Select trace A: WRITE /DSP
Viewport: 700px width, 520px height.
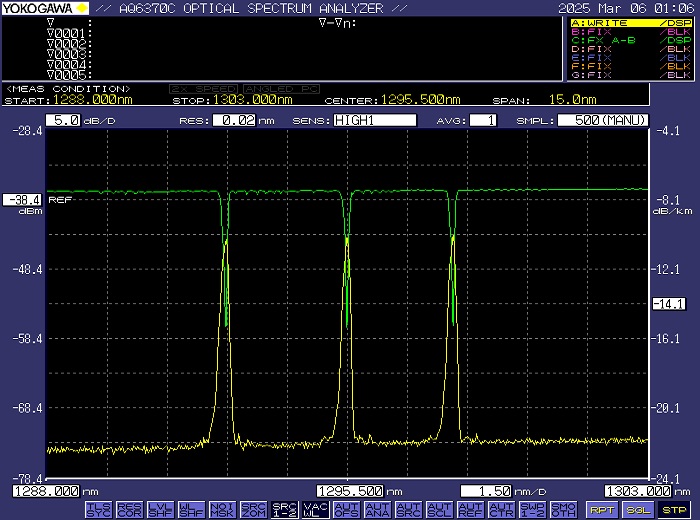631,23
